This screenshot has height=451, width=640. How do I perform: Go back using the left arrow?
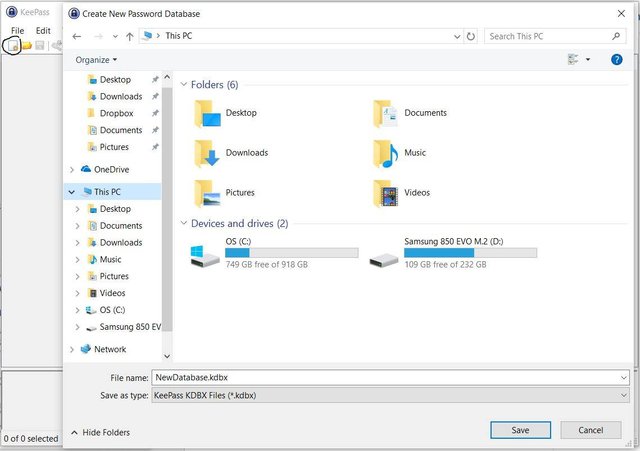click(77, 36)
